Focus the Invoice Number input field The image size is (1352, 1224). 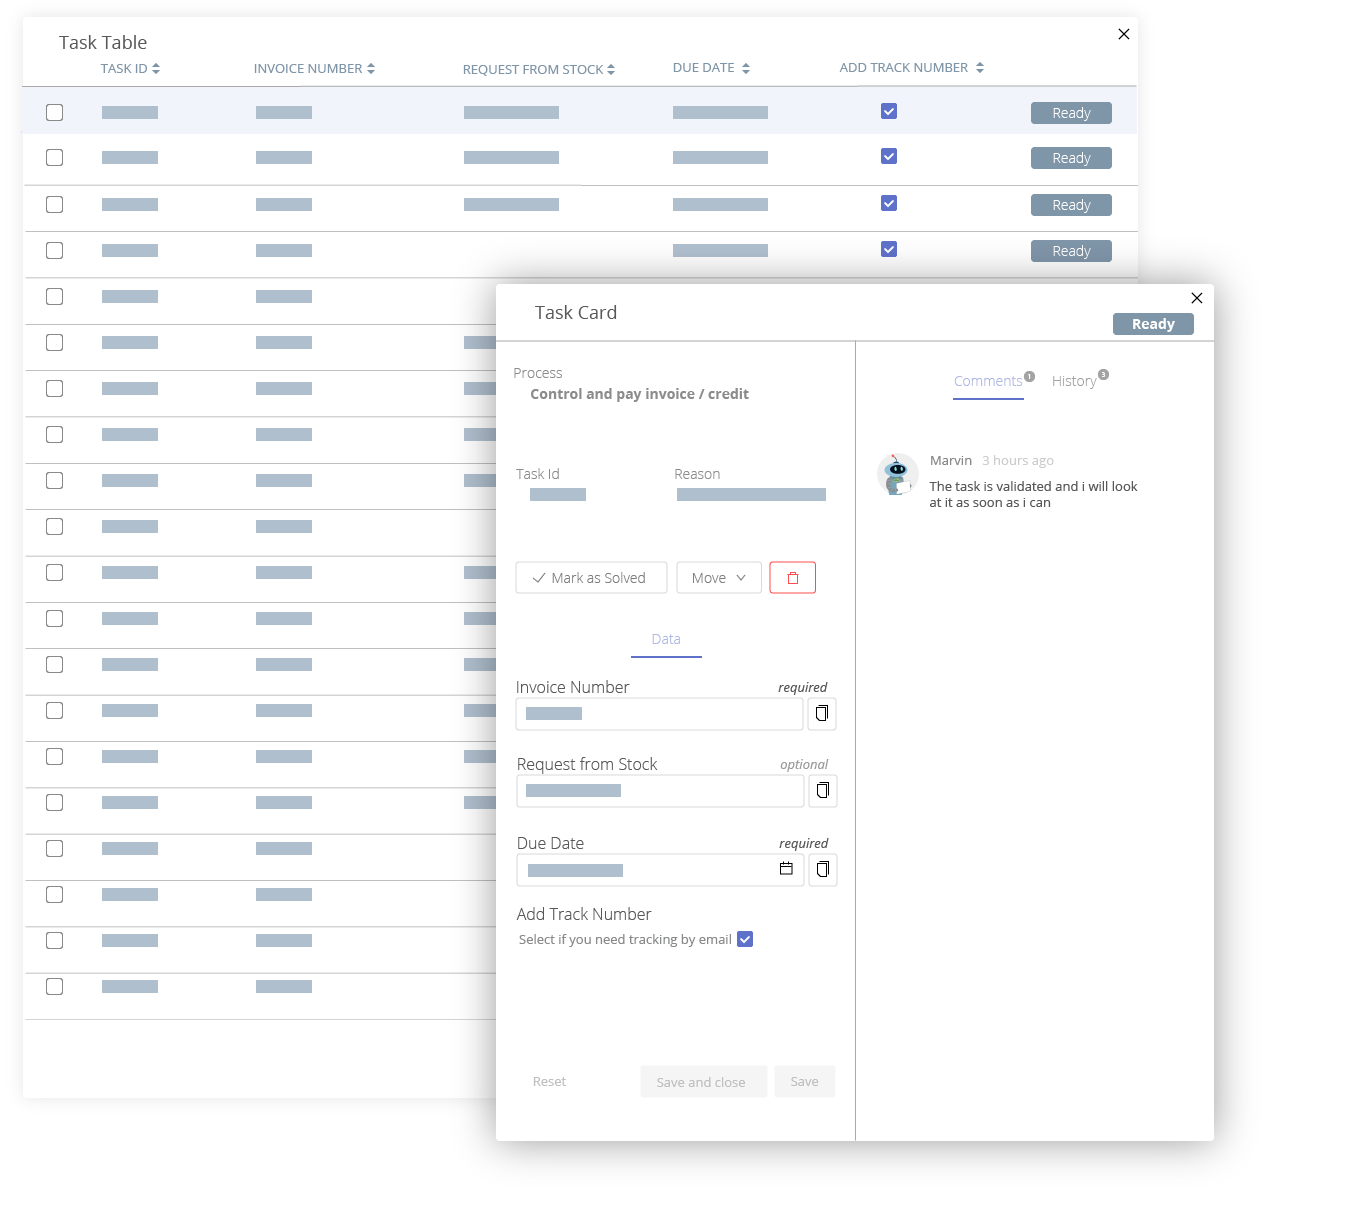[x=659, y=714]
